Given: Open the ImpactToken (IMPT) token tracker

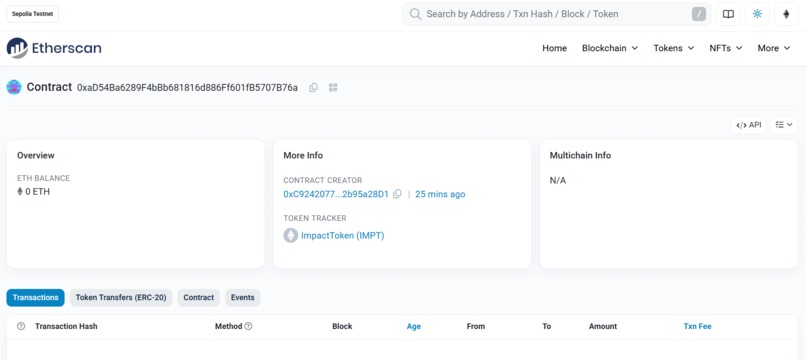Looking at the screenshot, I should click(x=342, y=236).
